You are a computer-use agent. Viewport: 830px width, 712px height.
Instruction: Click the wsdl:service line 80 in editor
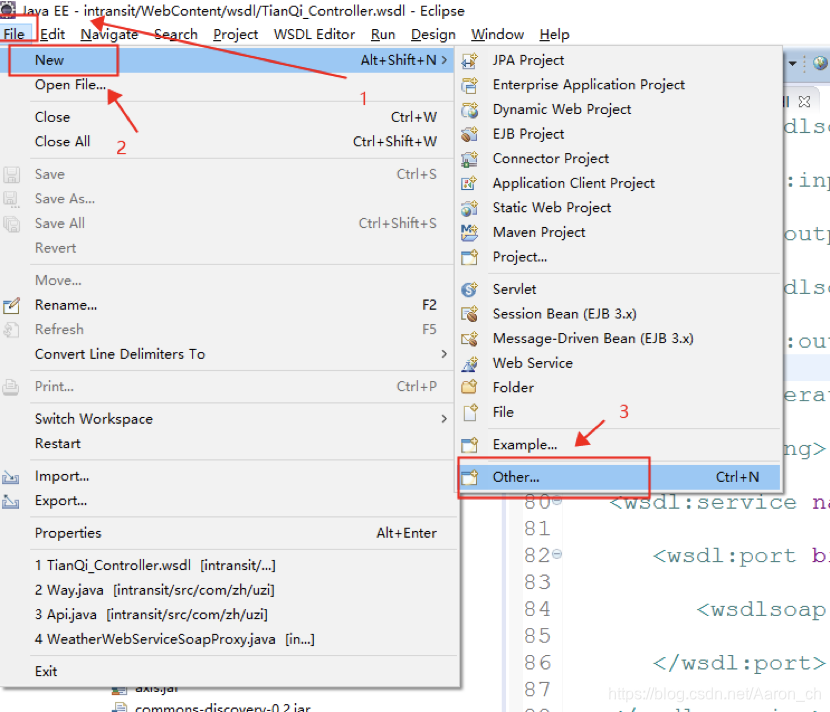(x=719, y=502)
